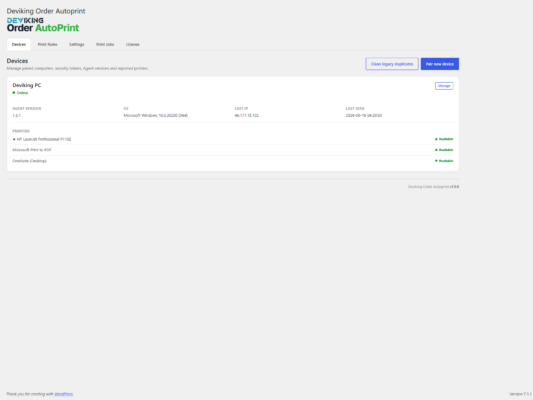Select the OneNote (Desktop) printer row

point(233,161)
